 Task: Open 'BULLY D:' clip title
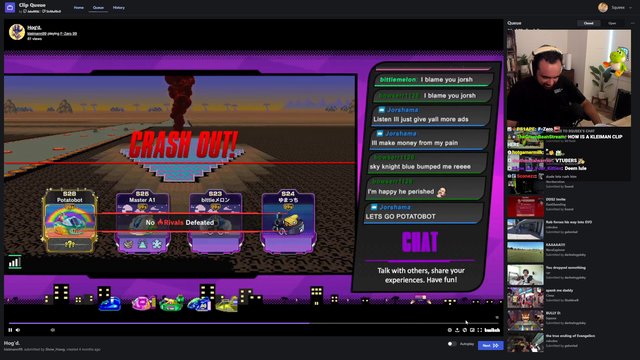[x=553, y=313]
